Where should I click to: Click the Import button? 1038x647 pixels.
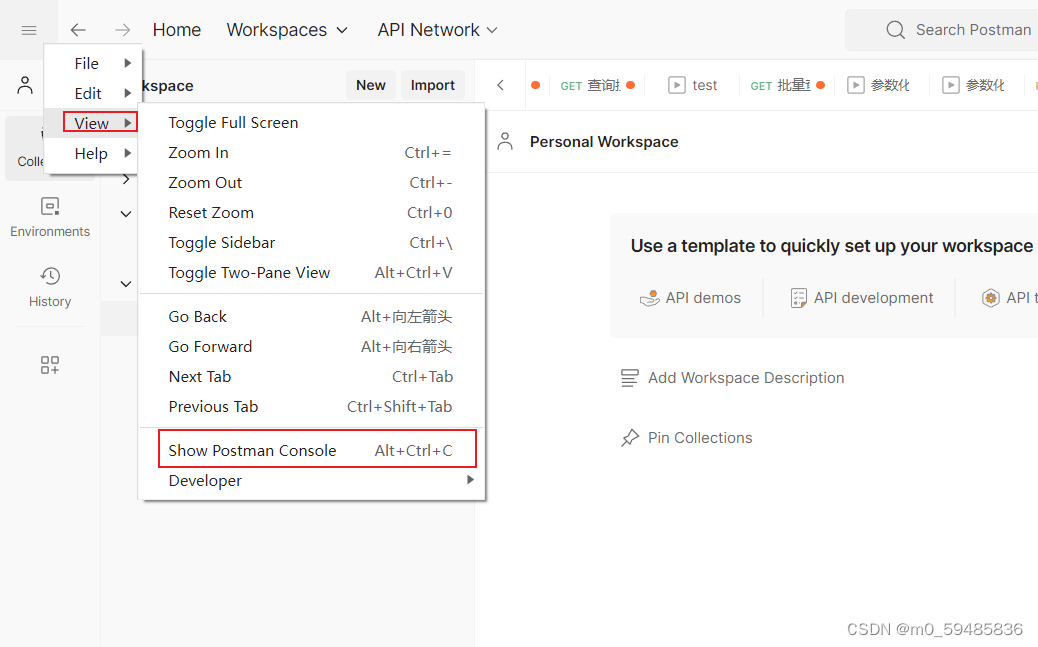coord(432,85)
